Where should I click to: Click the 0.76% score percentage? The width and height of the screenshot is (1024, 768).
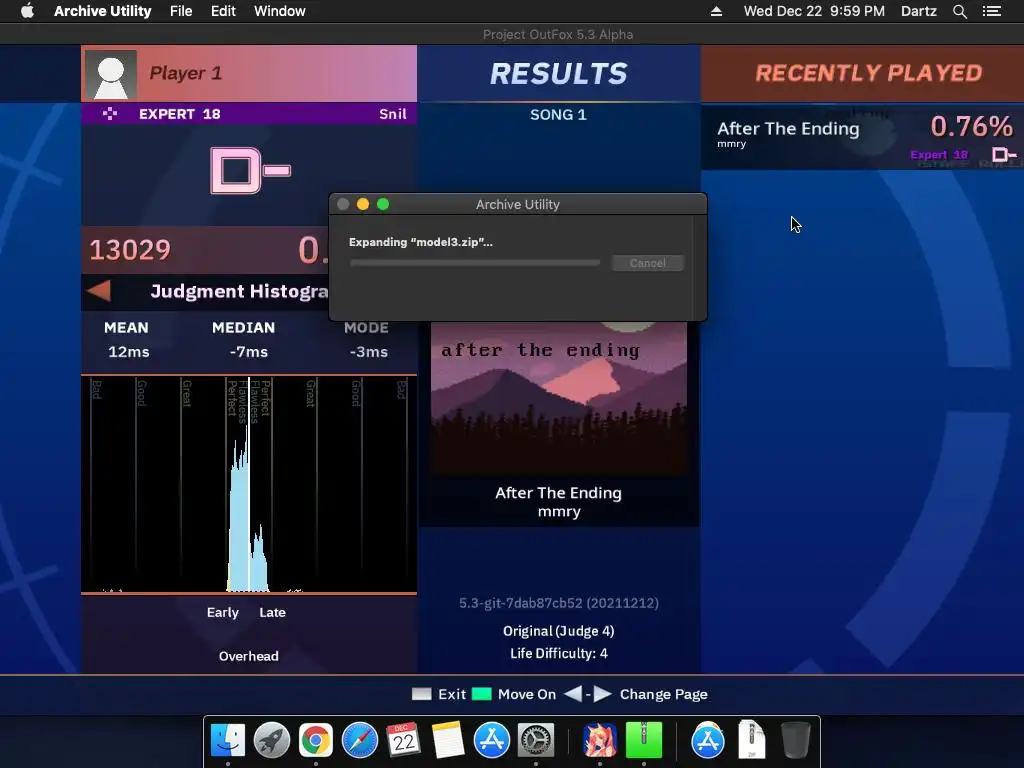click(972, 126)
